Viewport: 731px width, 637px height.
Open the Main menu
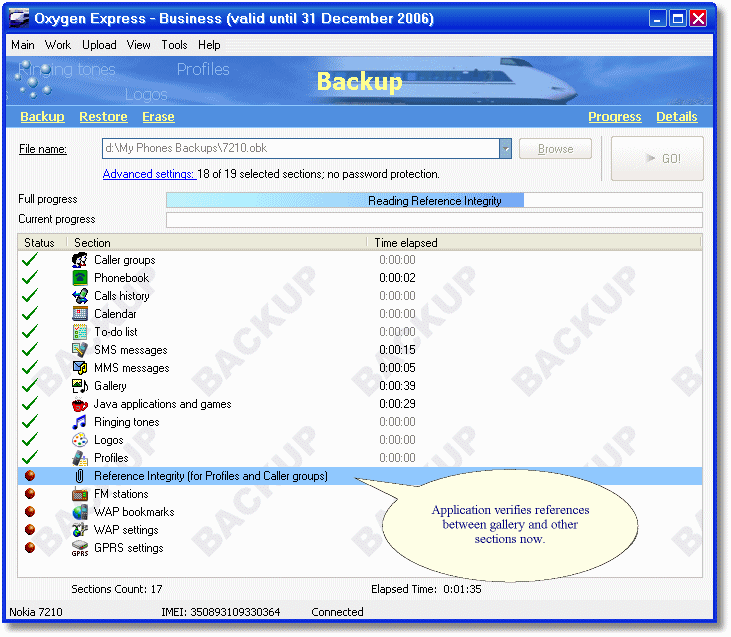coord(23,45)
